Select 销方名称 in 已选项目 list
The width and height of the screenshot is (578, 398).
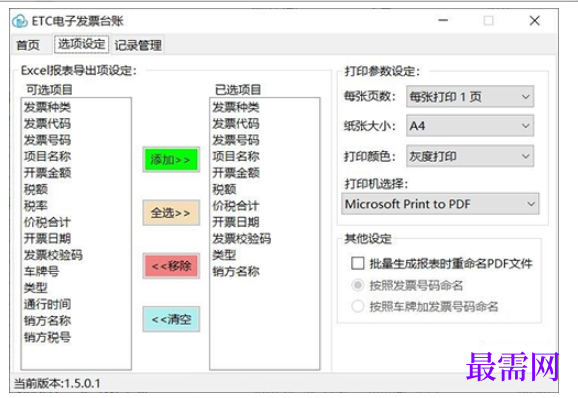236,271
